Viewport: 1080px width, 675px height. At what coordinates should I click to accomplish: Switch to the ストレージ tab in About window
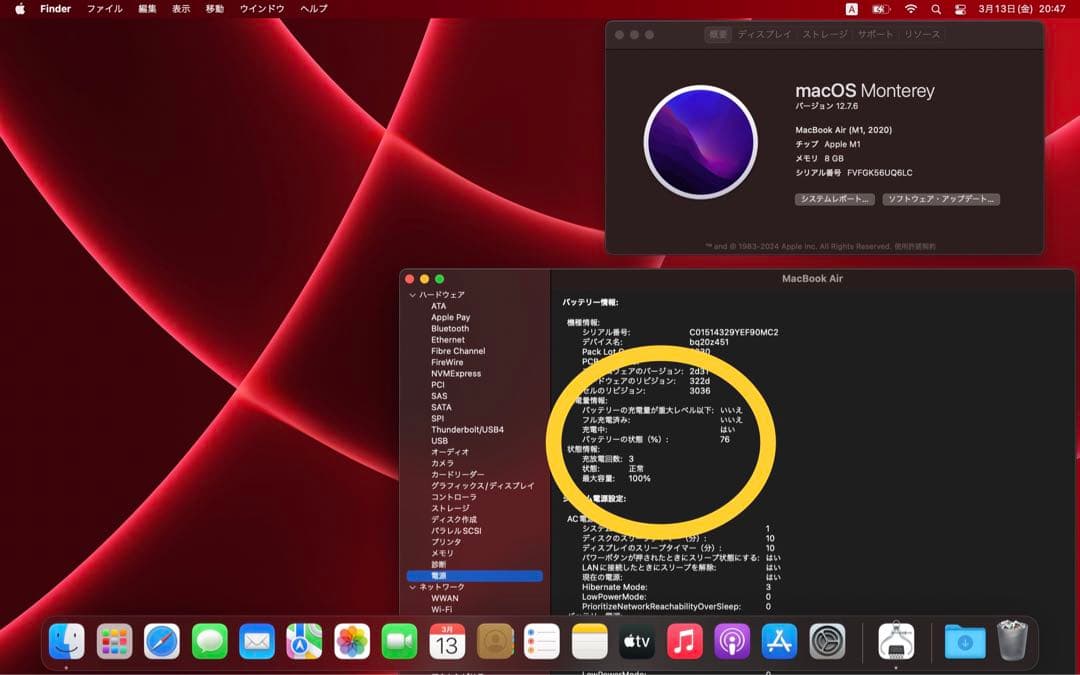(x=824, y=34)
